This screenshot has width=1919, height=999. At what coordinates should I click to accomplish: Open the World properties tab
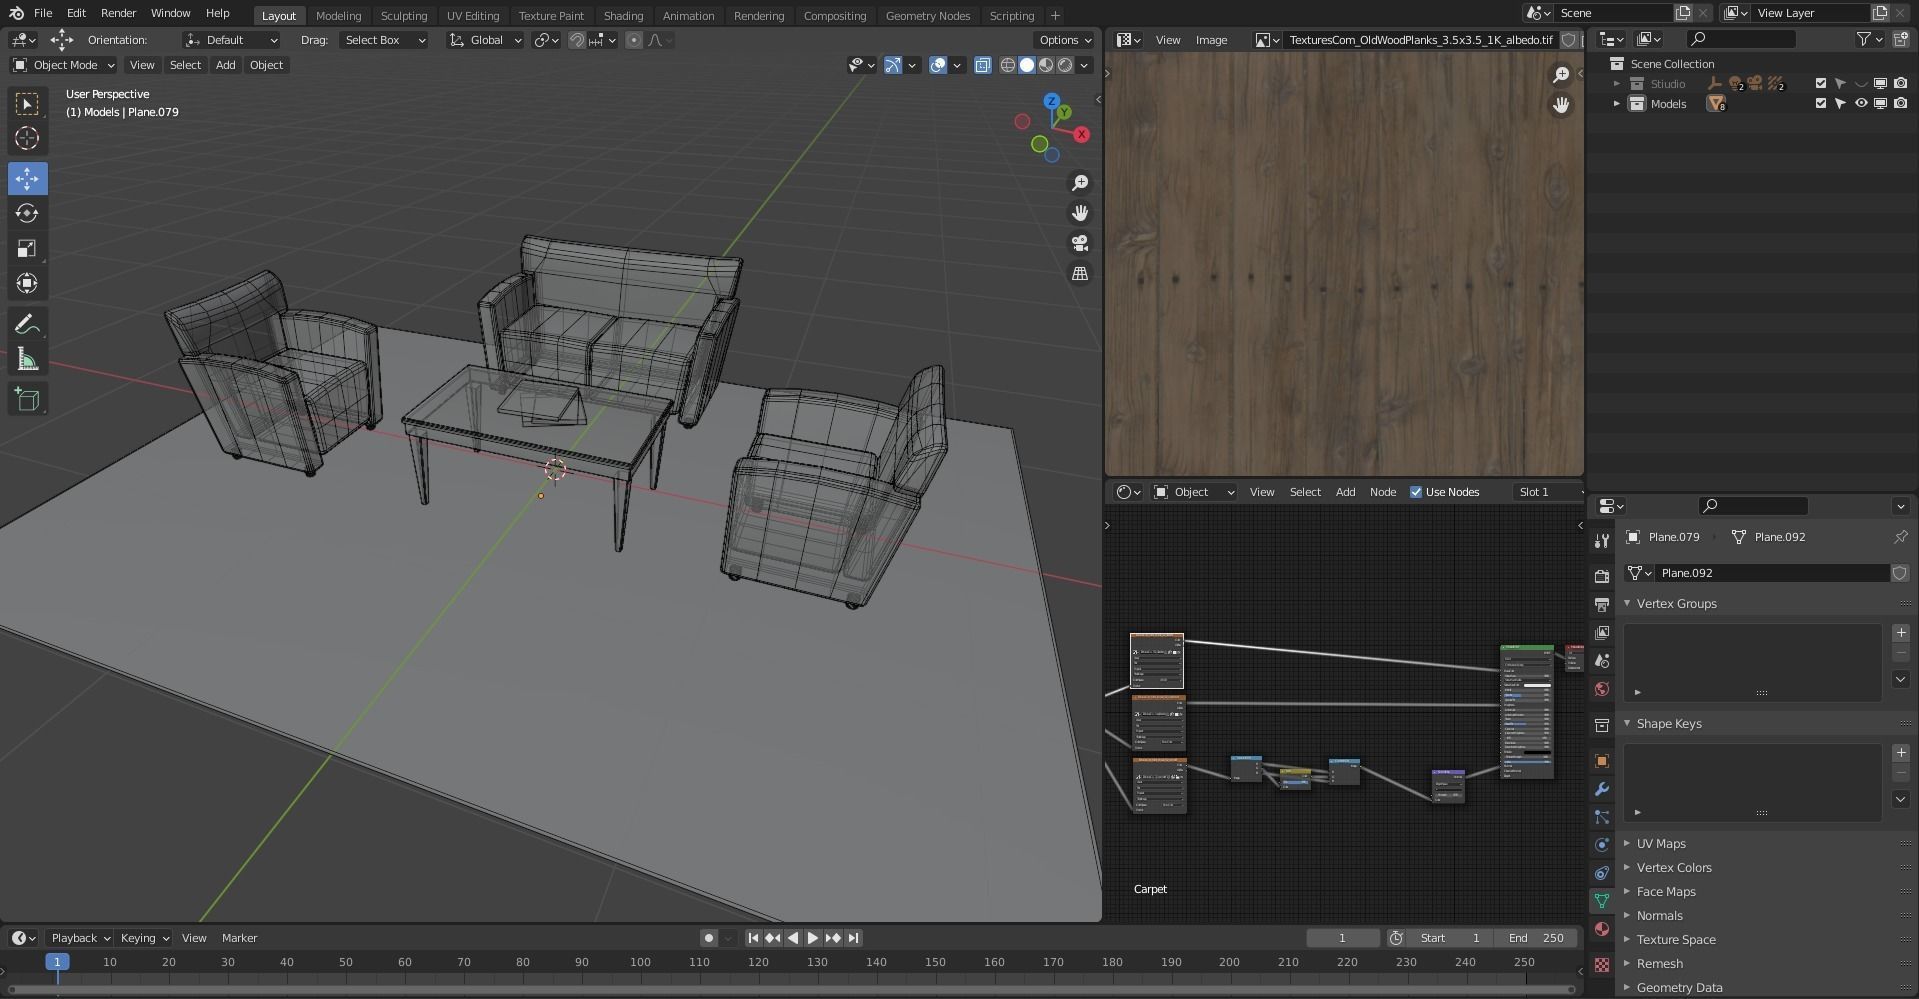click(x=1602, y=689)
